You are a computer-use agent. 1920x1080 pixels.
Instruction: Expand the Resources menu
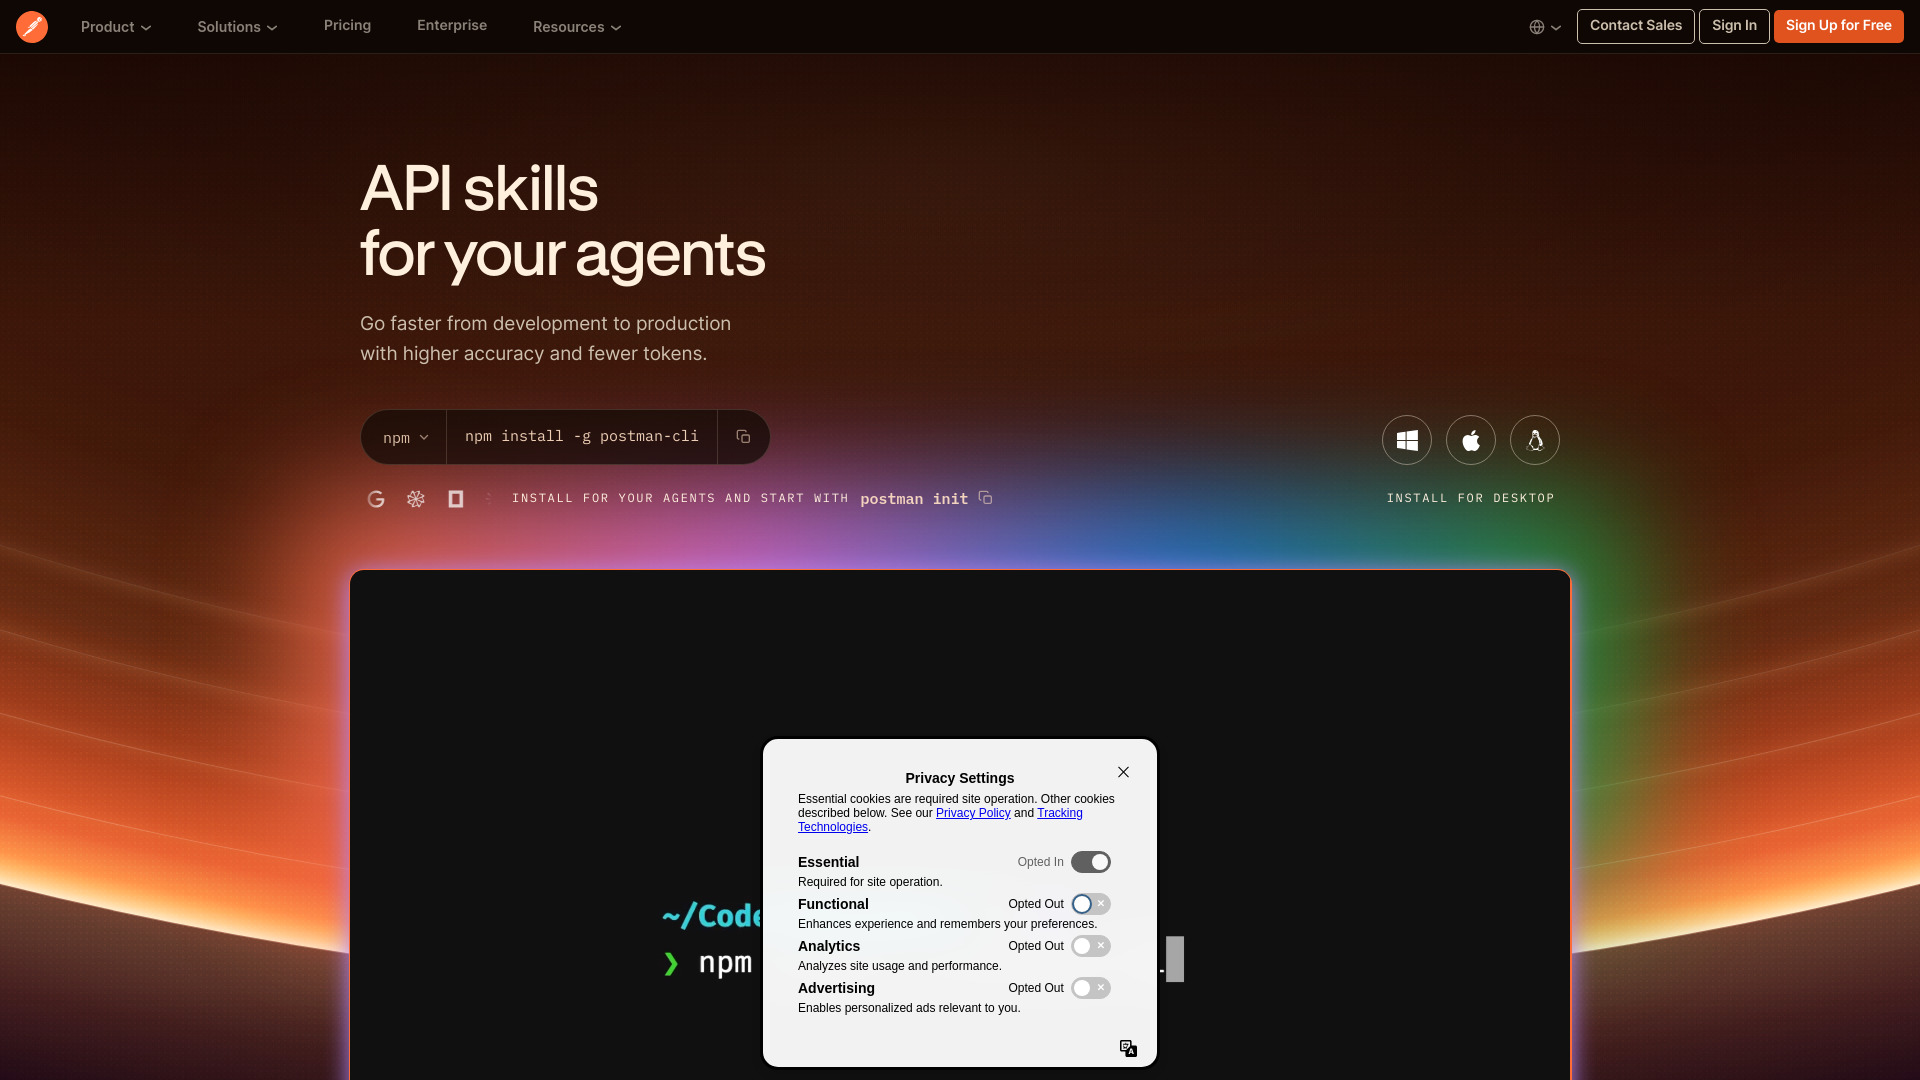[x=577, y=27]
